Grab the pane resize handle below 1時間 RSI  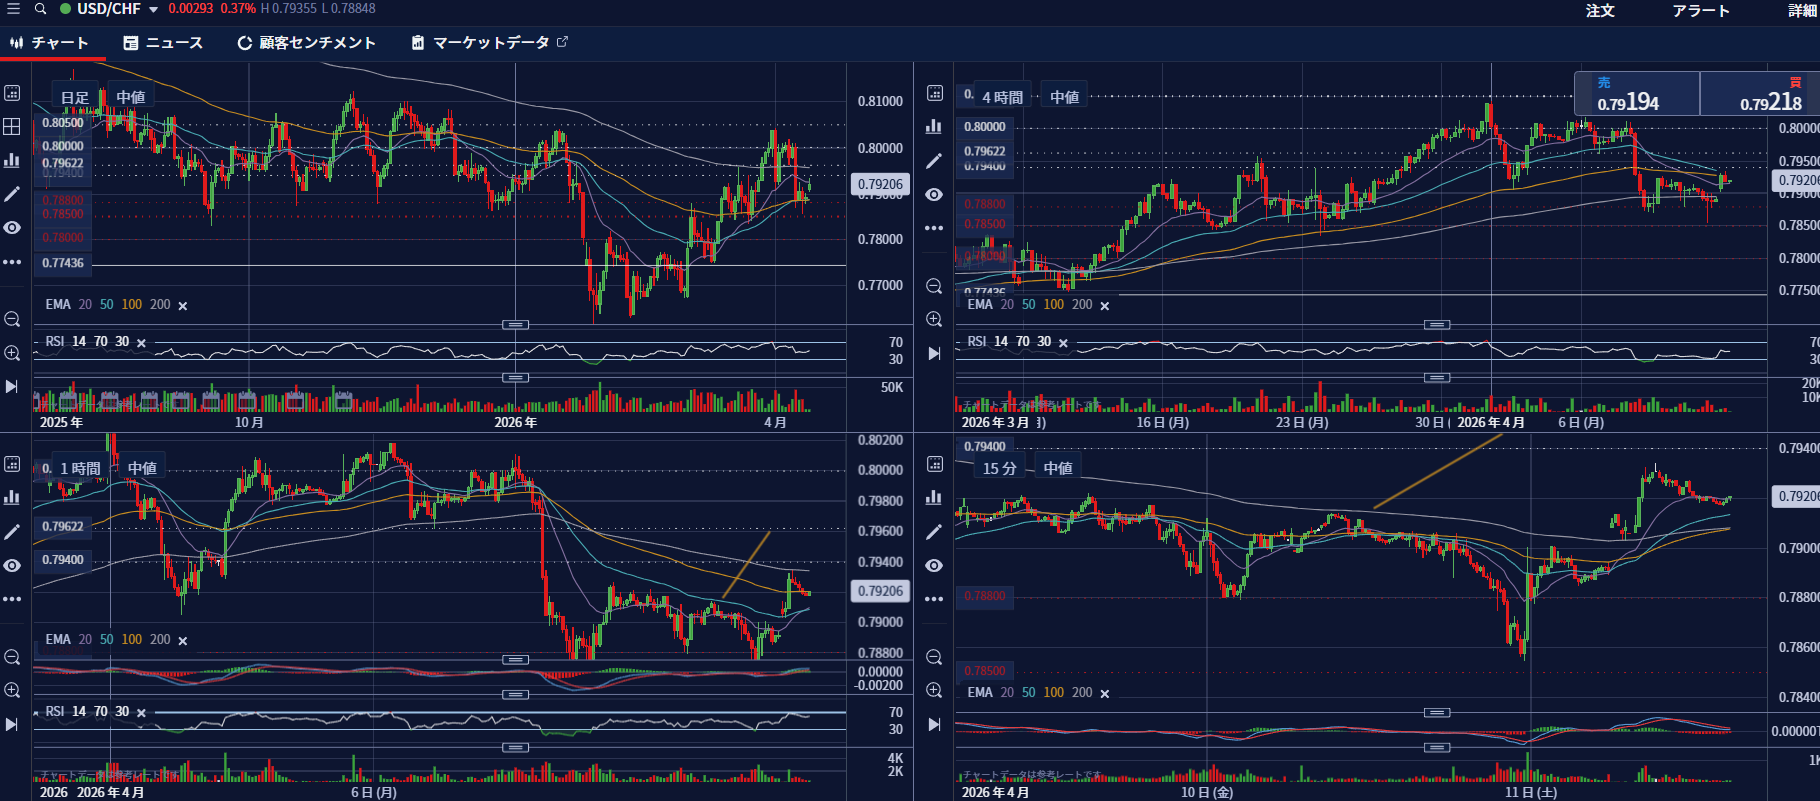click(515, 747)
